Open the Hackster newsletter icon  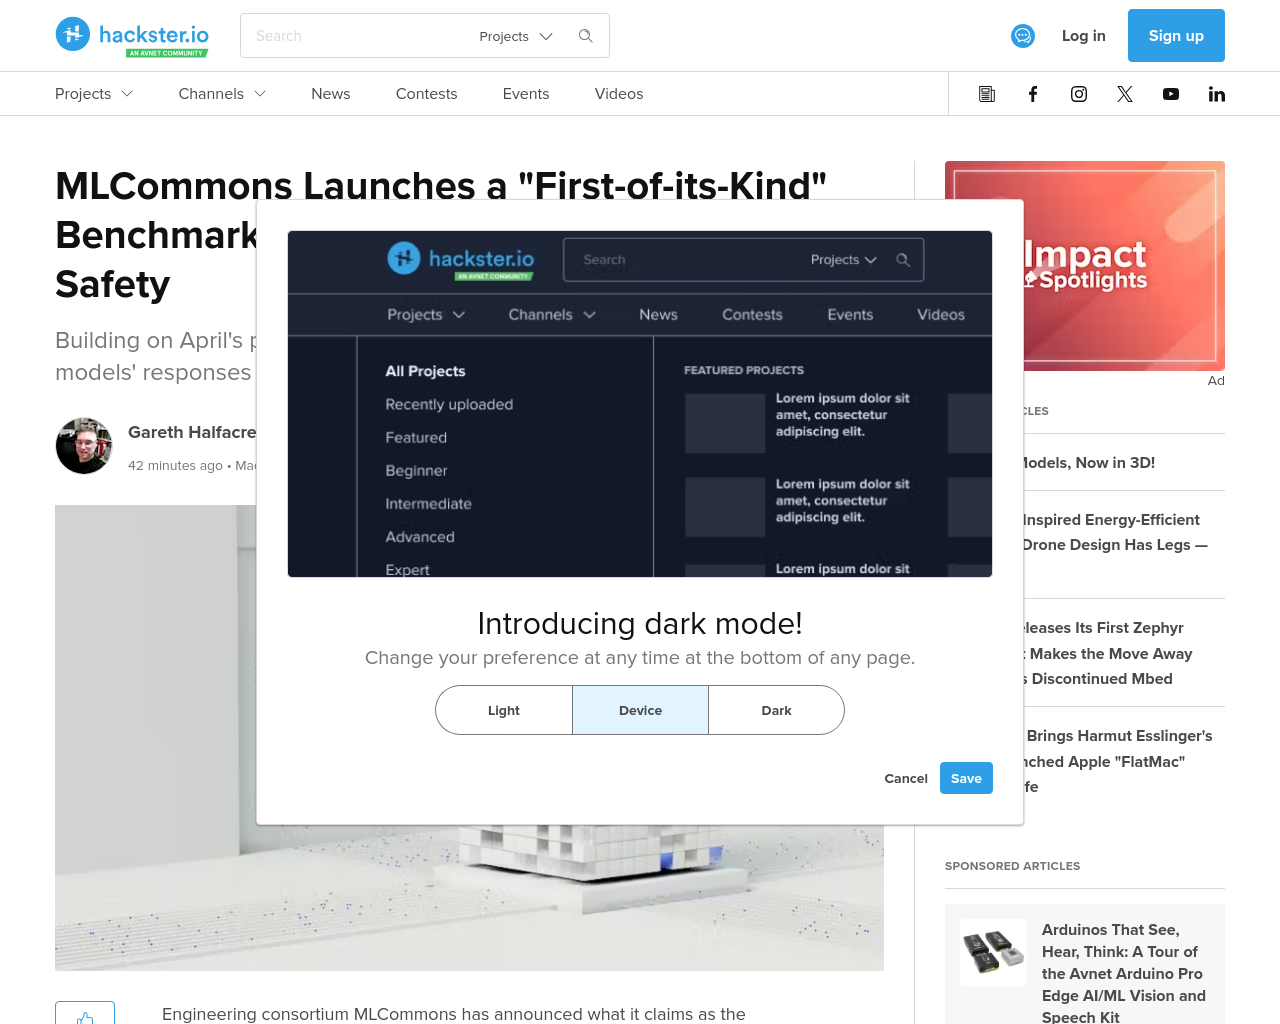(987, 94)
